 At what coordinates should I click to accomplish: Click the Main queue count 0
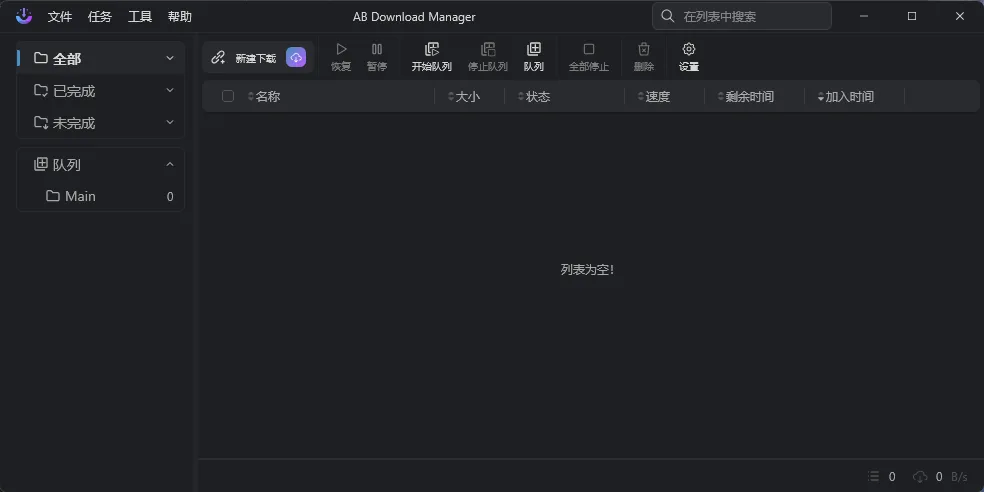pos(170,197)
